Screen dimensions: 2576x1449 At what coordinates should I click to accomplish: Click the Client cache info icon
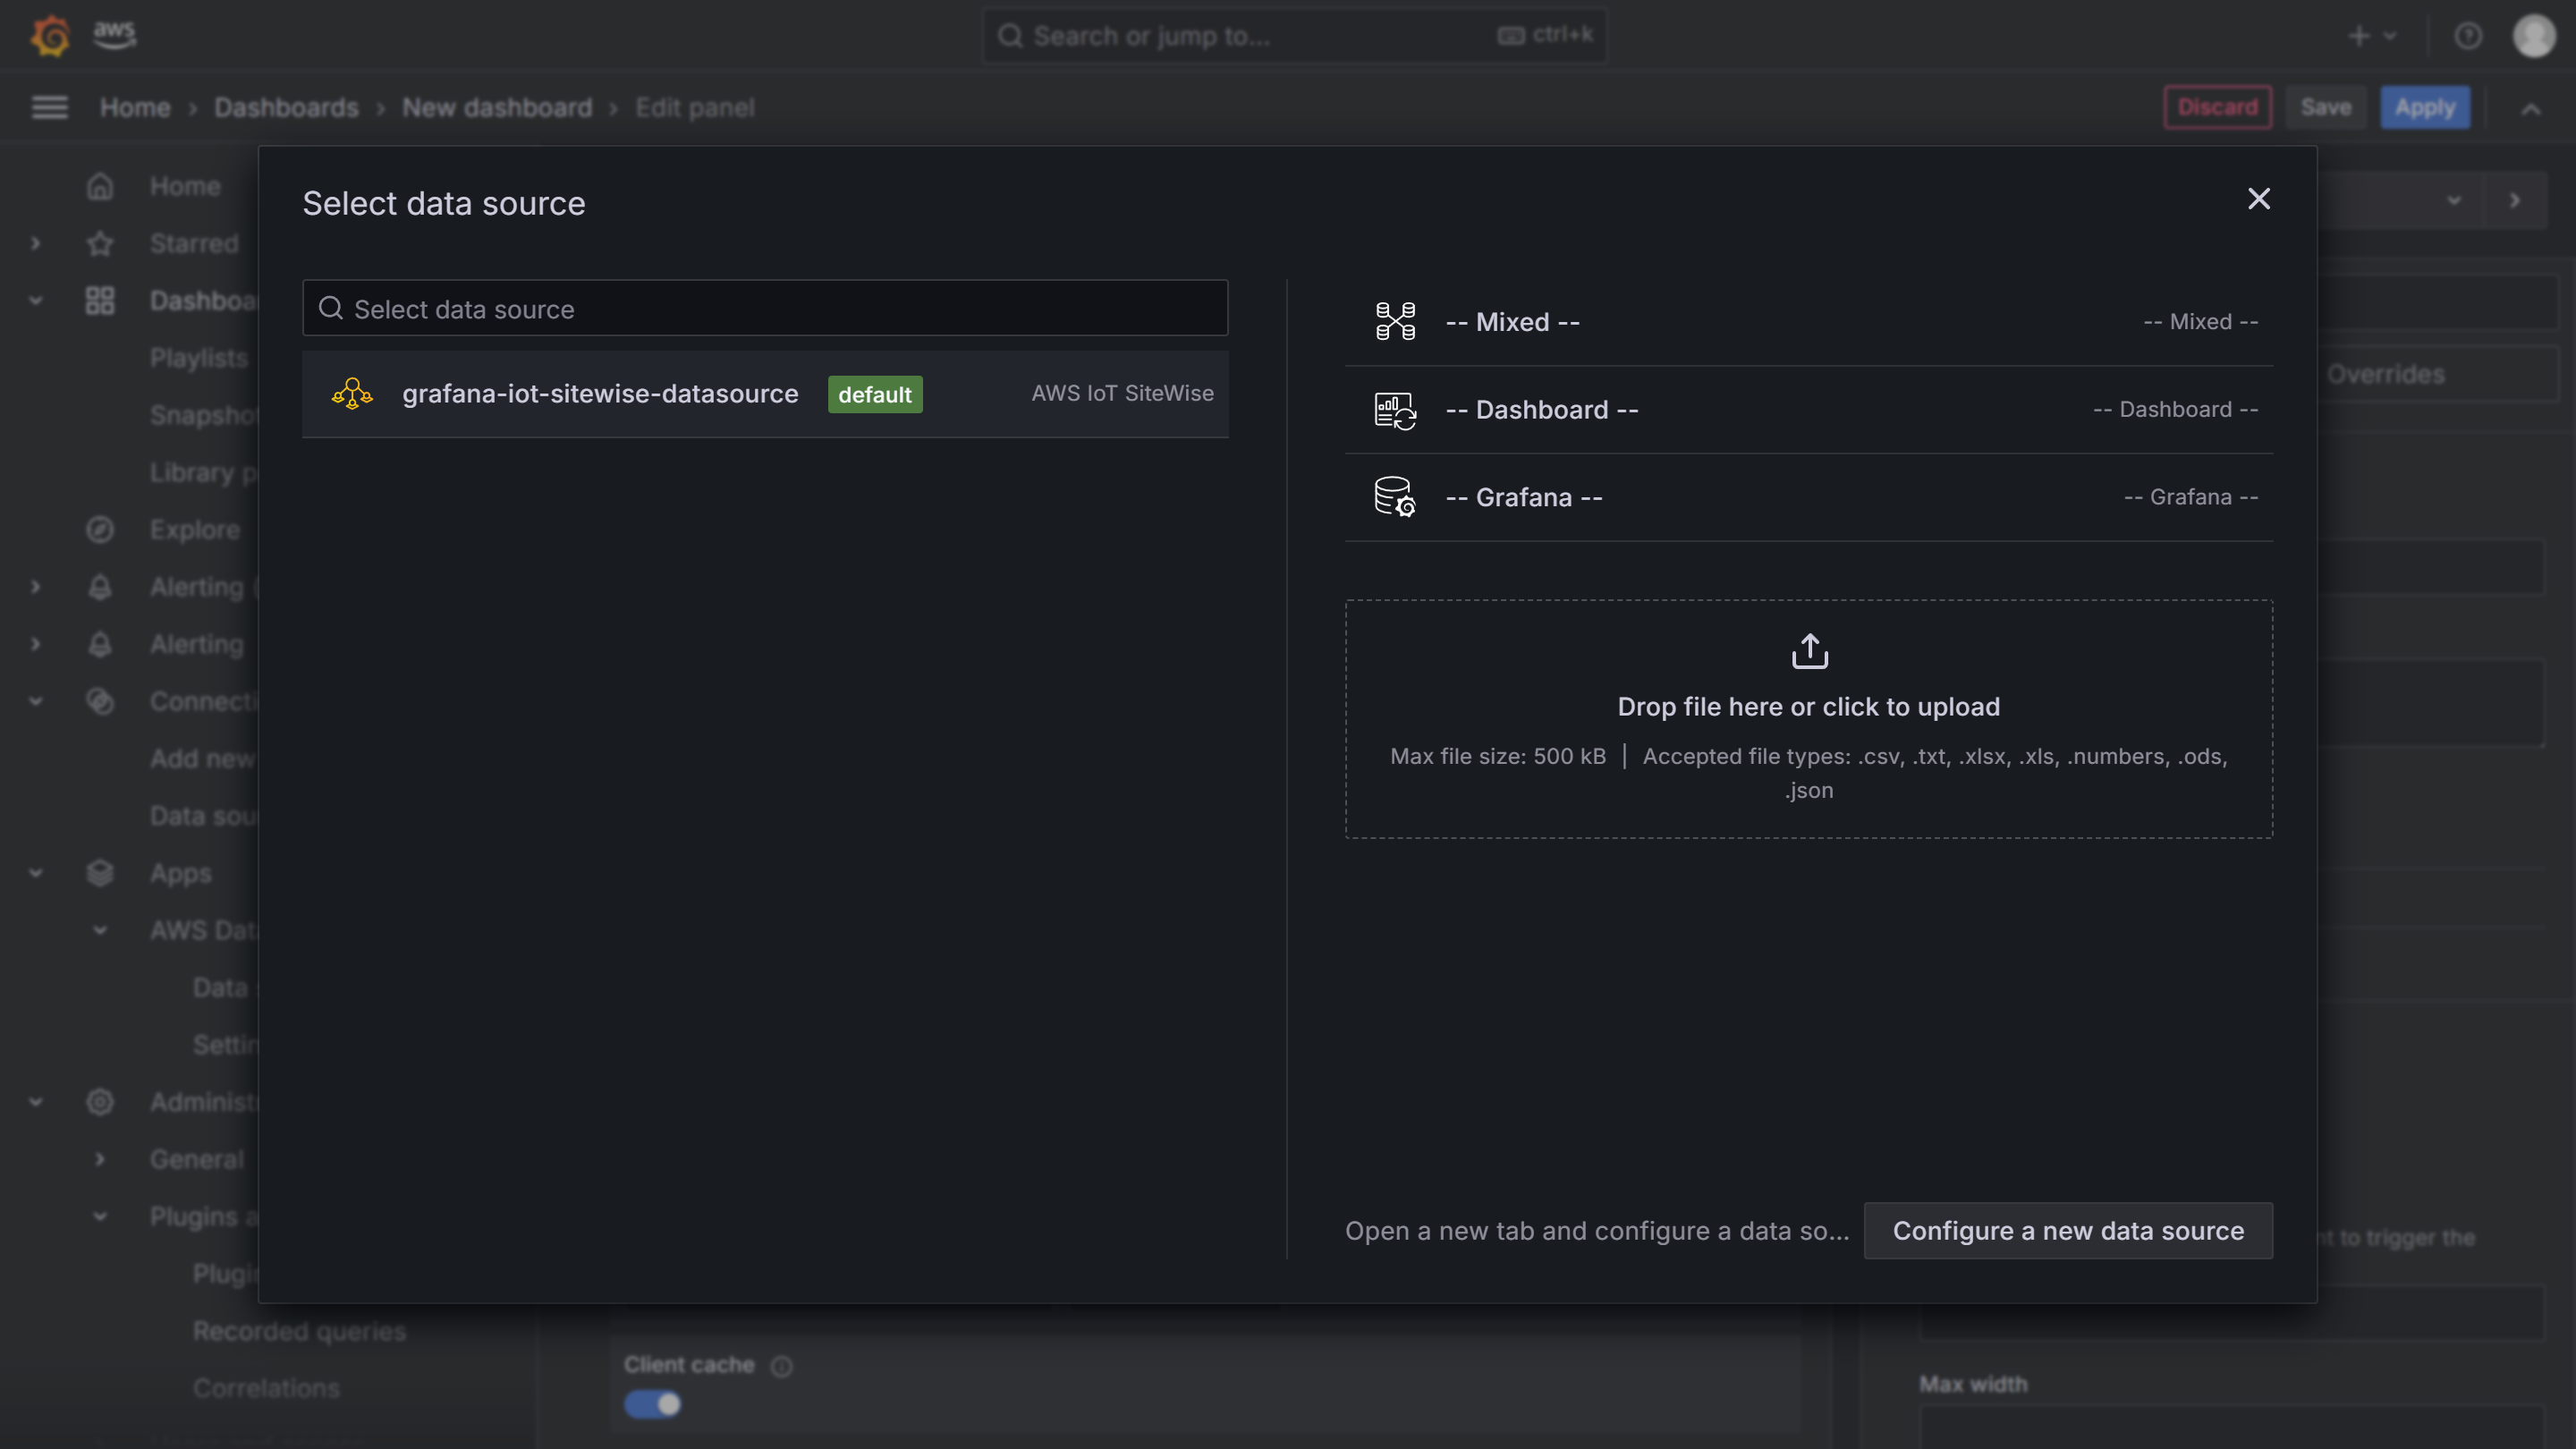point(782,1366)
